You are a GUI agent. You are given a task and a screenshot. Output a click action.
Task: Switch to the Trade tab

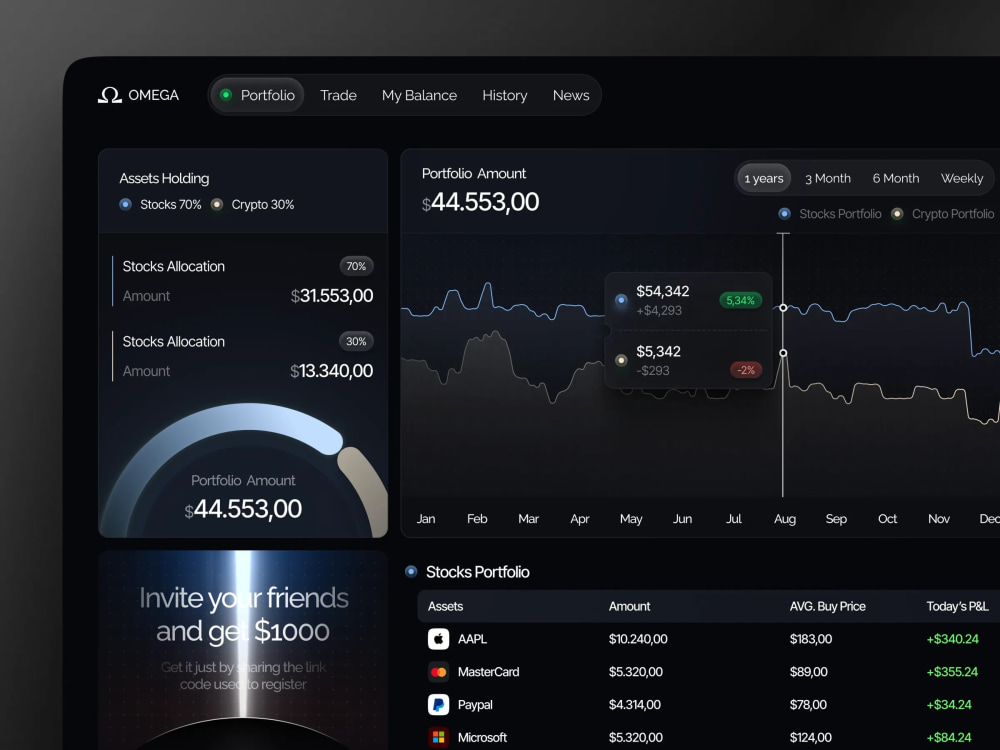click(338, 95)
